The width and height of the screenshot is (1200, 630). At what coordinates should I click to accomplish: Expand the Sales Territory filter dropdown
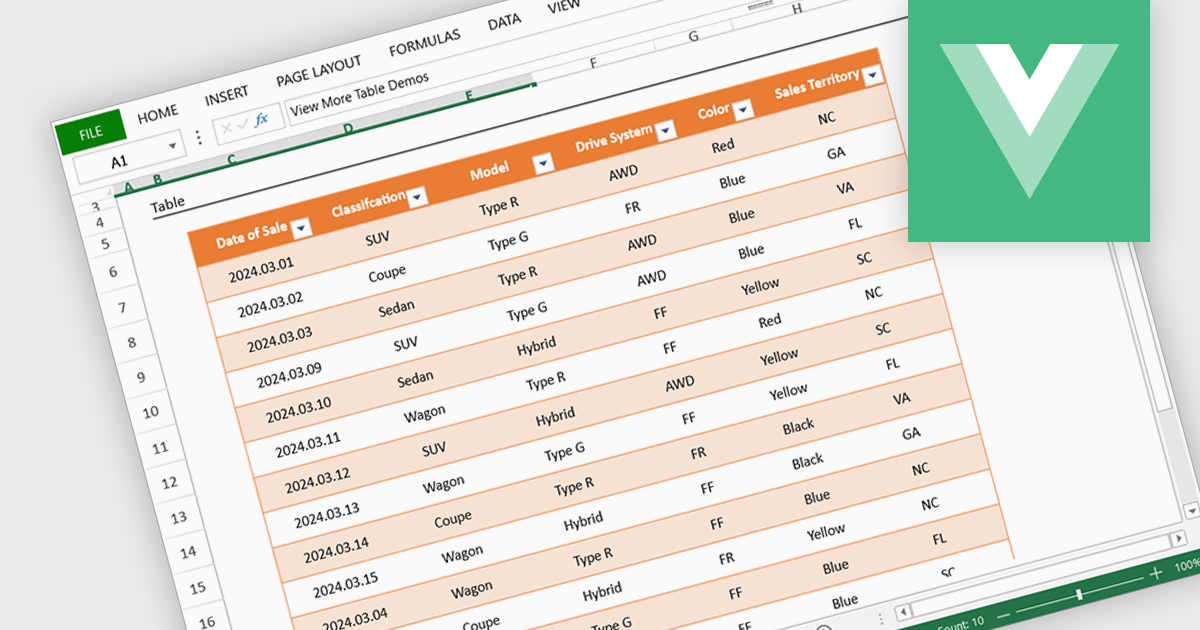873,75
